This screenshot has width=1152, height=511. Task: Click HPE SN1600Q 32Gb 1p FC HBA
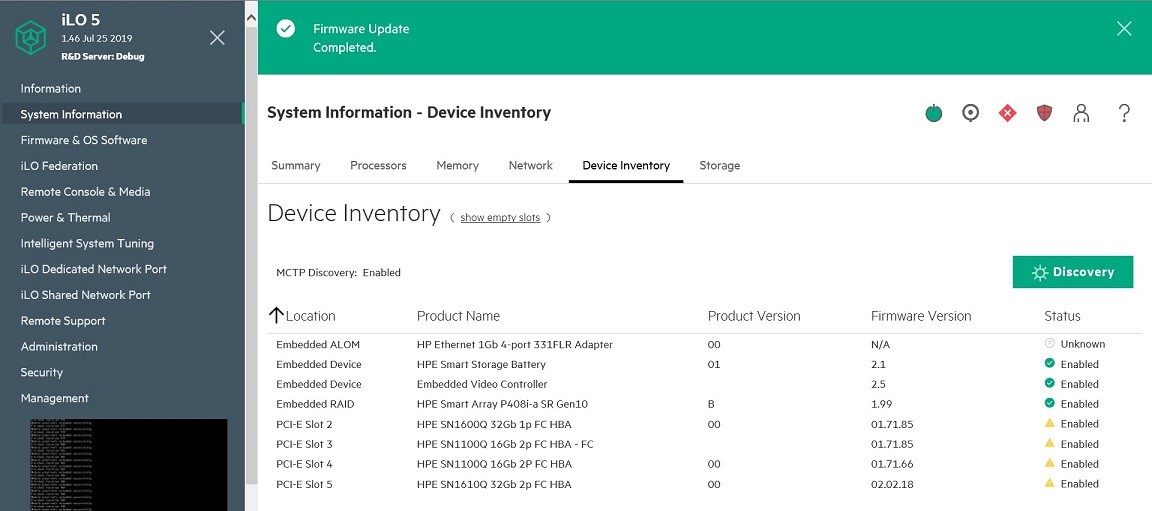tap(494, 424)
